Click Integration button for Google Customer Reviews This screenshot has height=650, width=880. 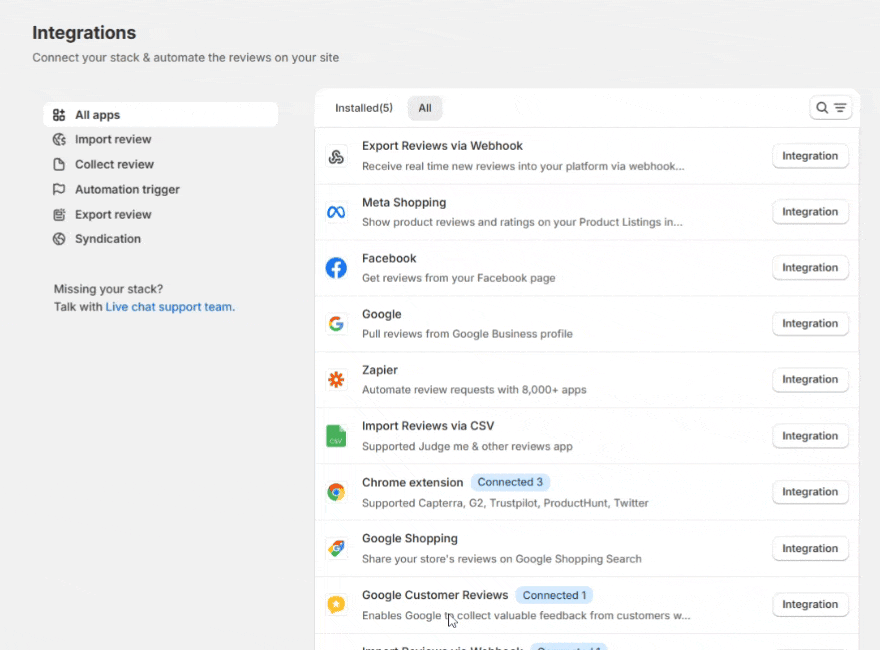click(x=810, y=605)
